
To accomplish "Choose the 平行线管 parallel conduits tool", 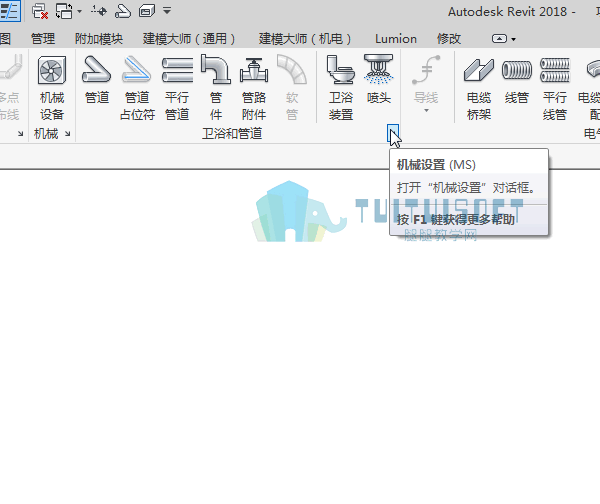I will coord(555,88).
